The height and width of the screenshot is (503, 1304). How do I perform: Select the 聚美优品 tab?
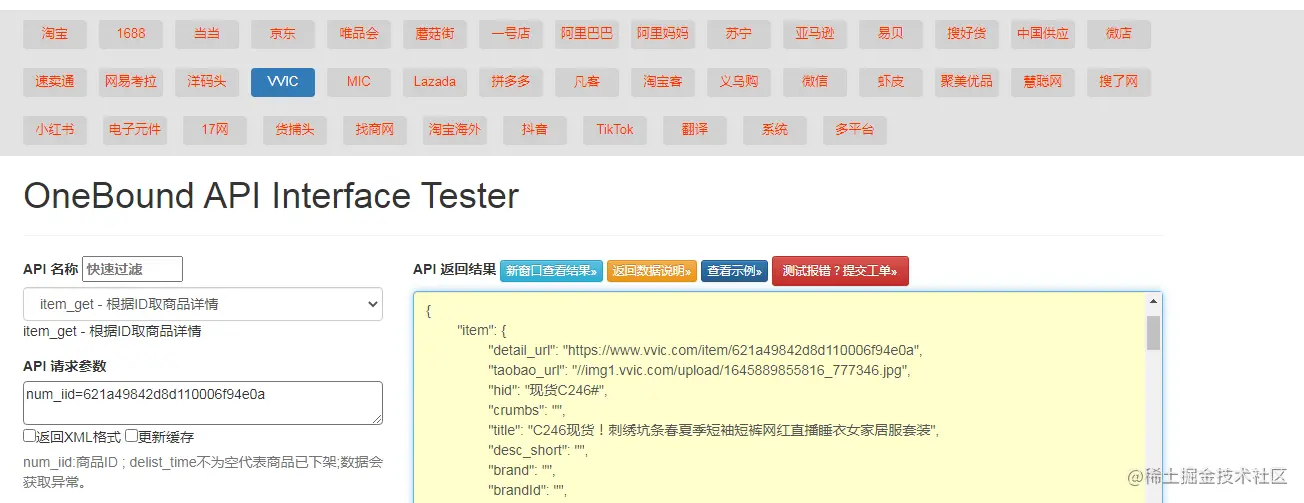click(x=967, y=82)
